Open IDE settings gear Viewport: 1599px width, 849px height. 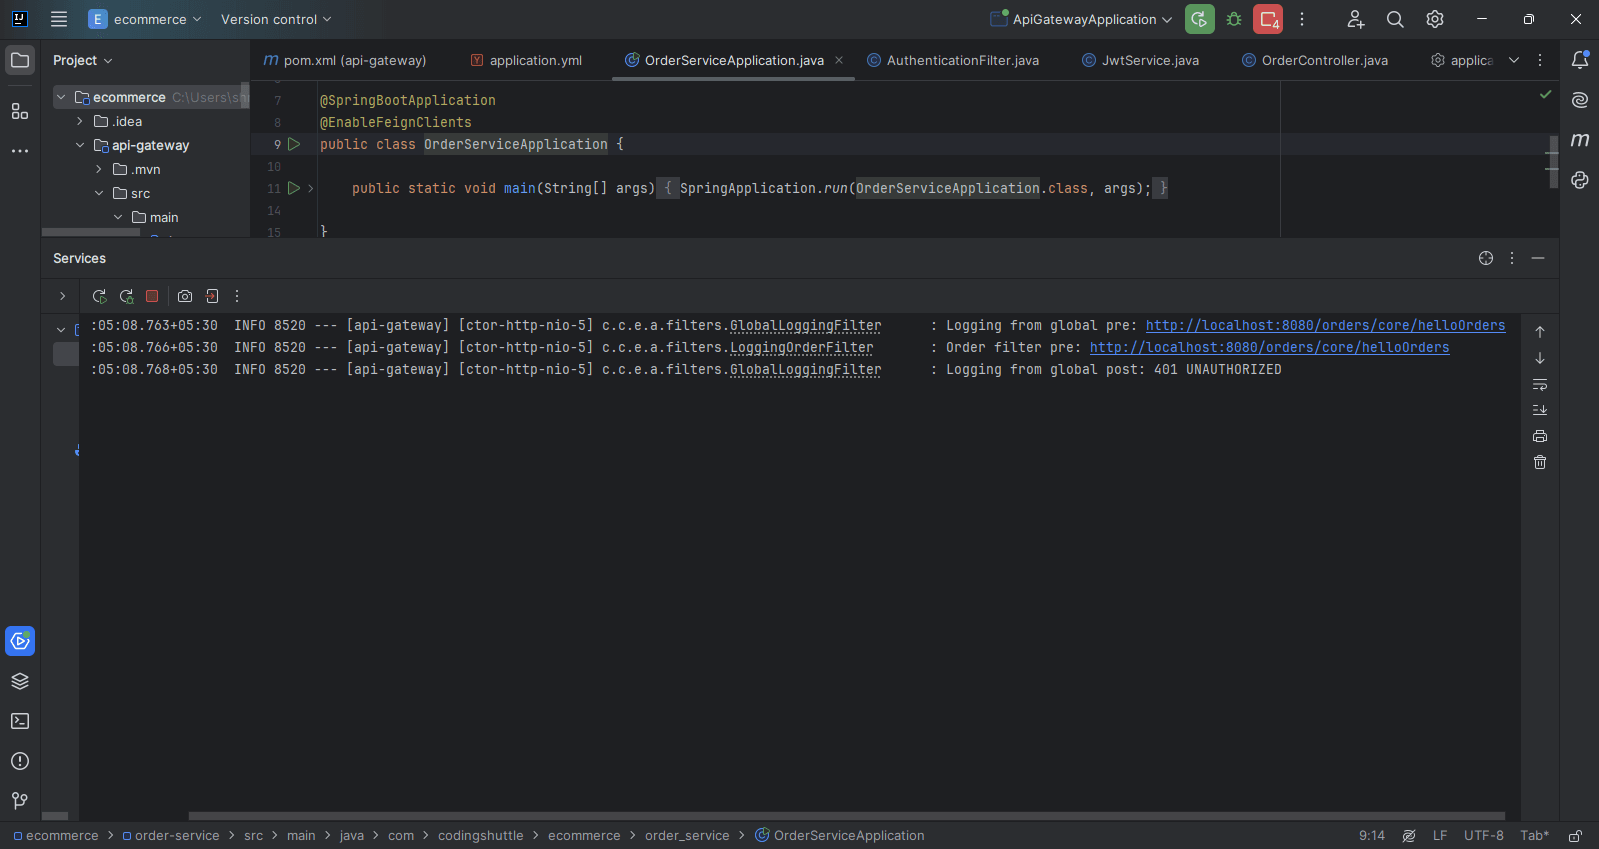click(1435, 19)
